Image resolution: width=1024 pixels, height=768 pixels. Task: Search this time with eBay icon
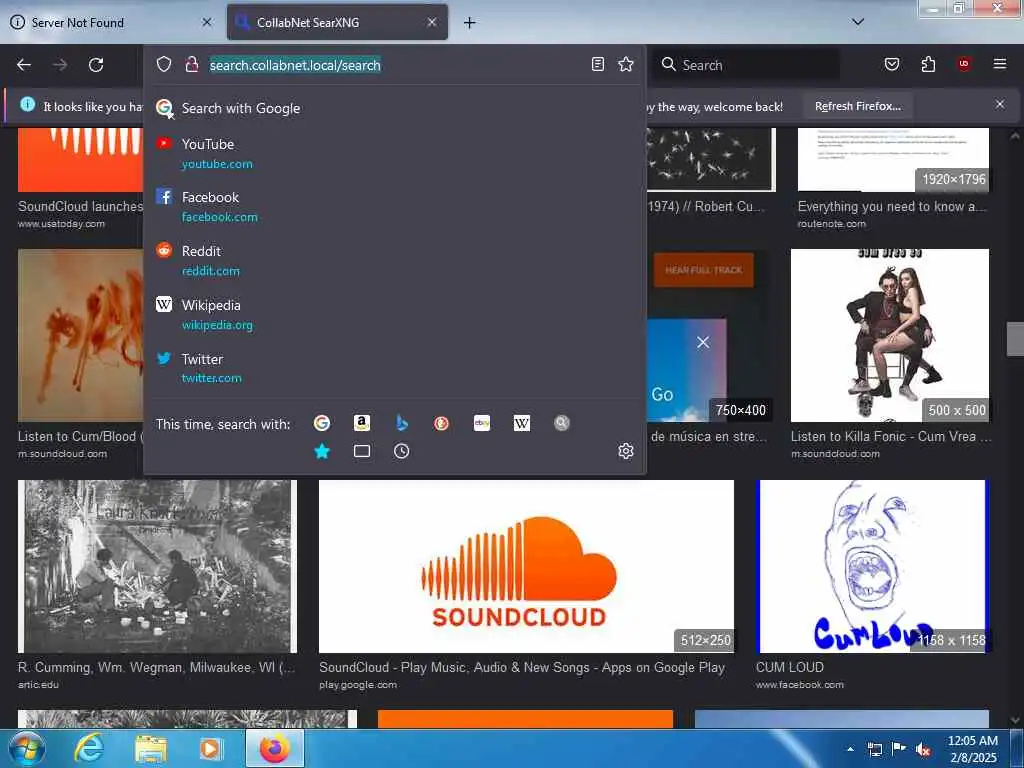click(x=482, y=423)
